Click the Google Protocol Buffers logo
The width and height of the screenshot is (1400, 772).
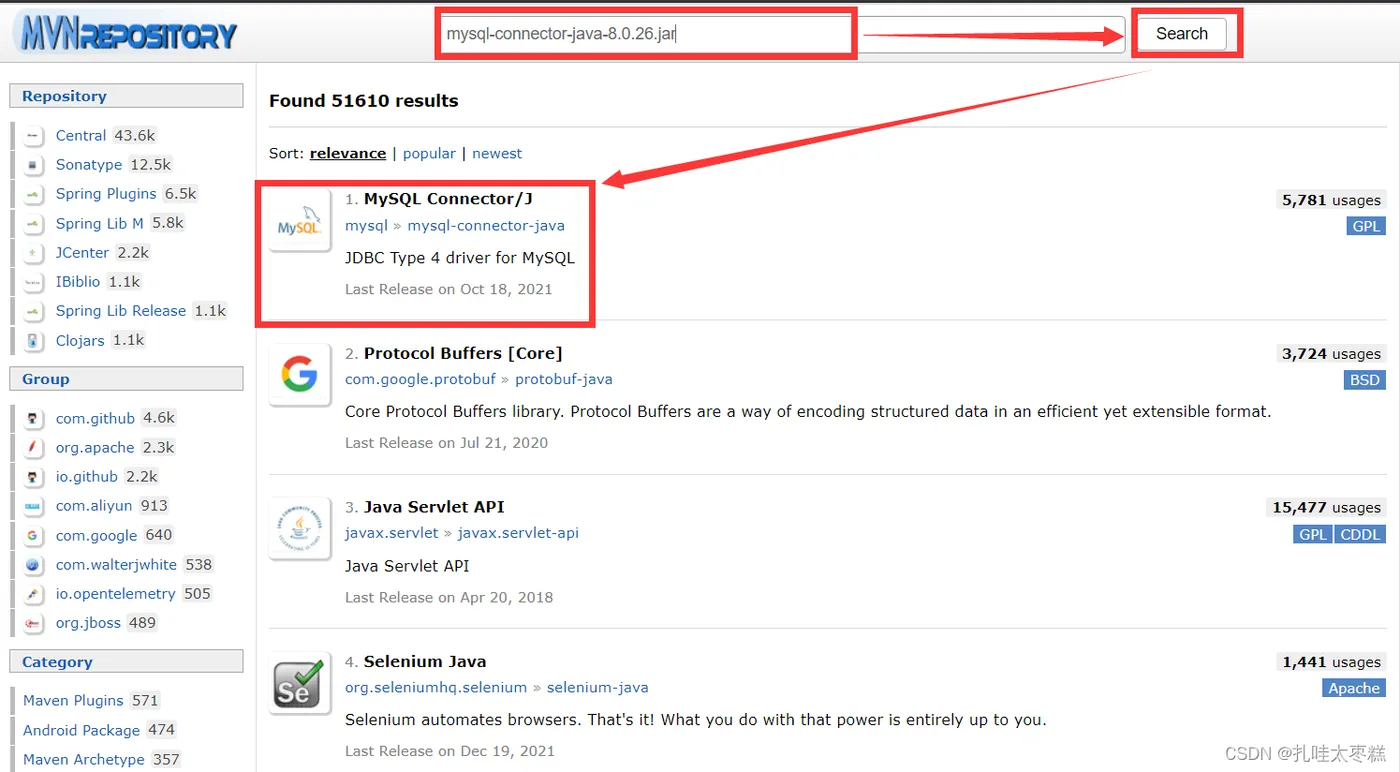tap(300, 375)
